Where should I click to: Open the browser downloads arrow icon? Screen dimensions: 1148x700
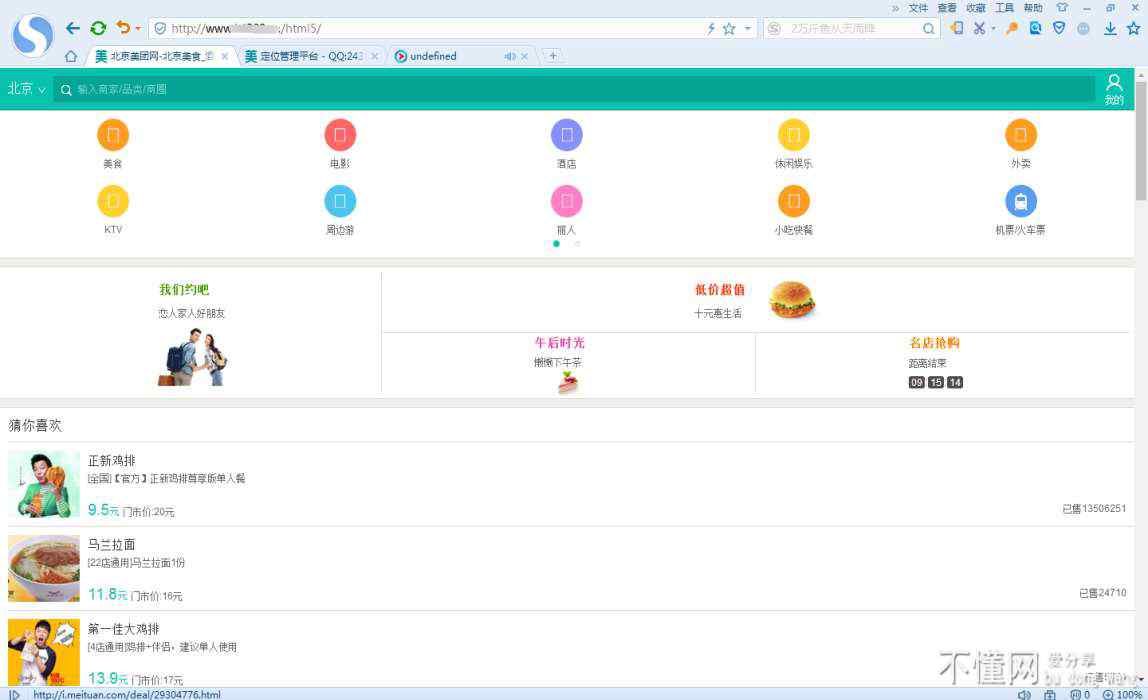coord(1110,29)
